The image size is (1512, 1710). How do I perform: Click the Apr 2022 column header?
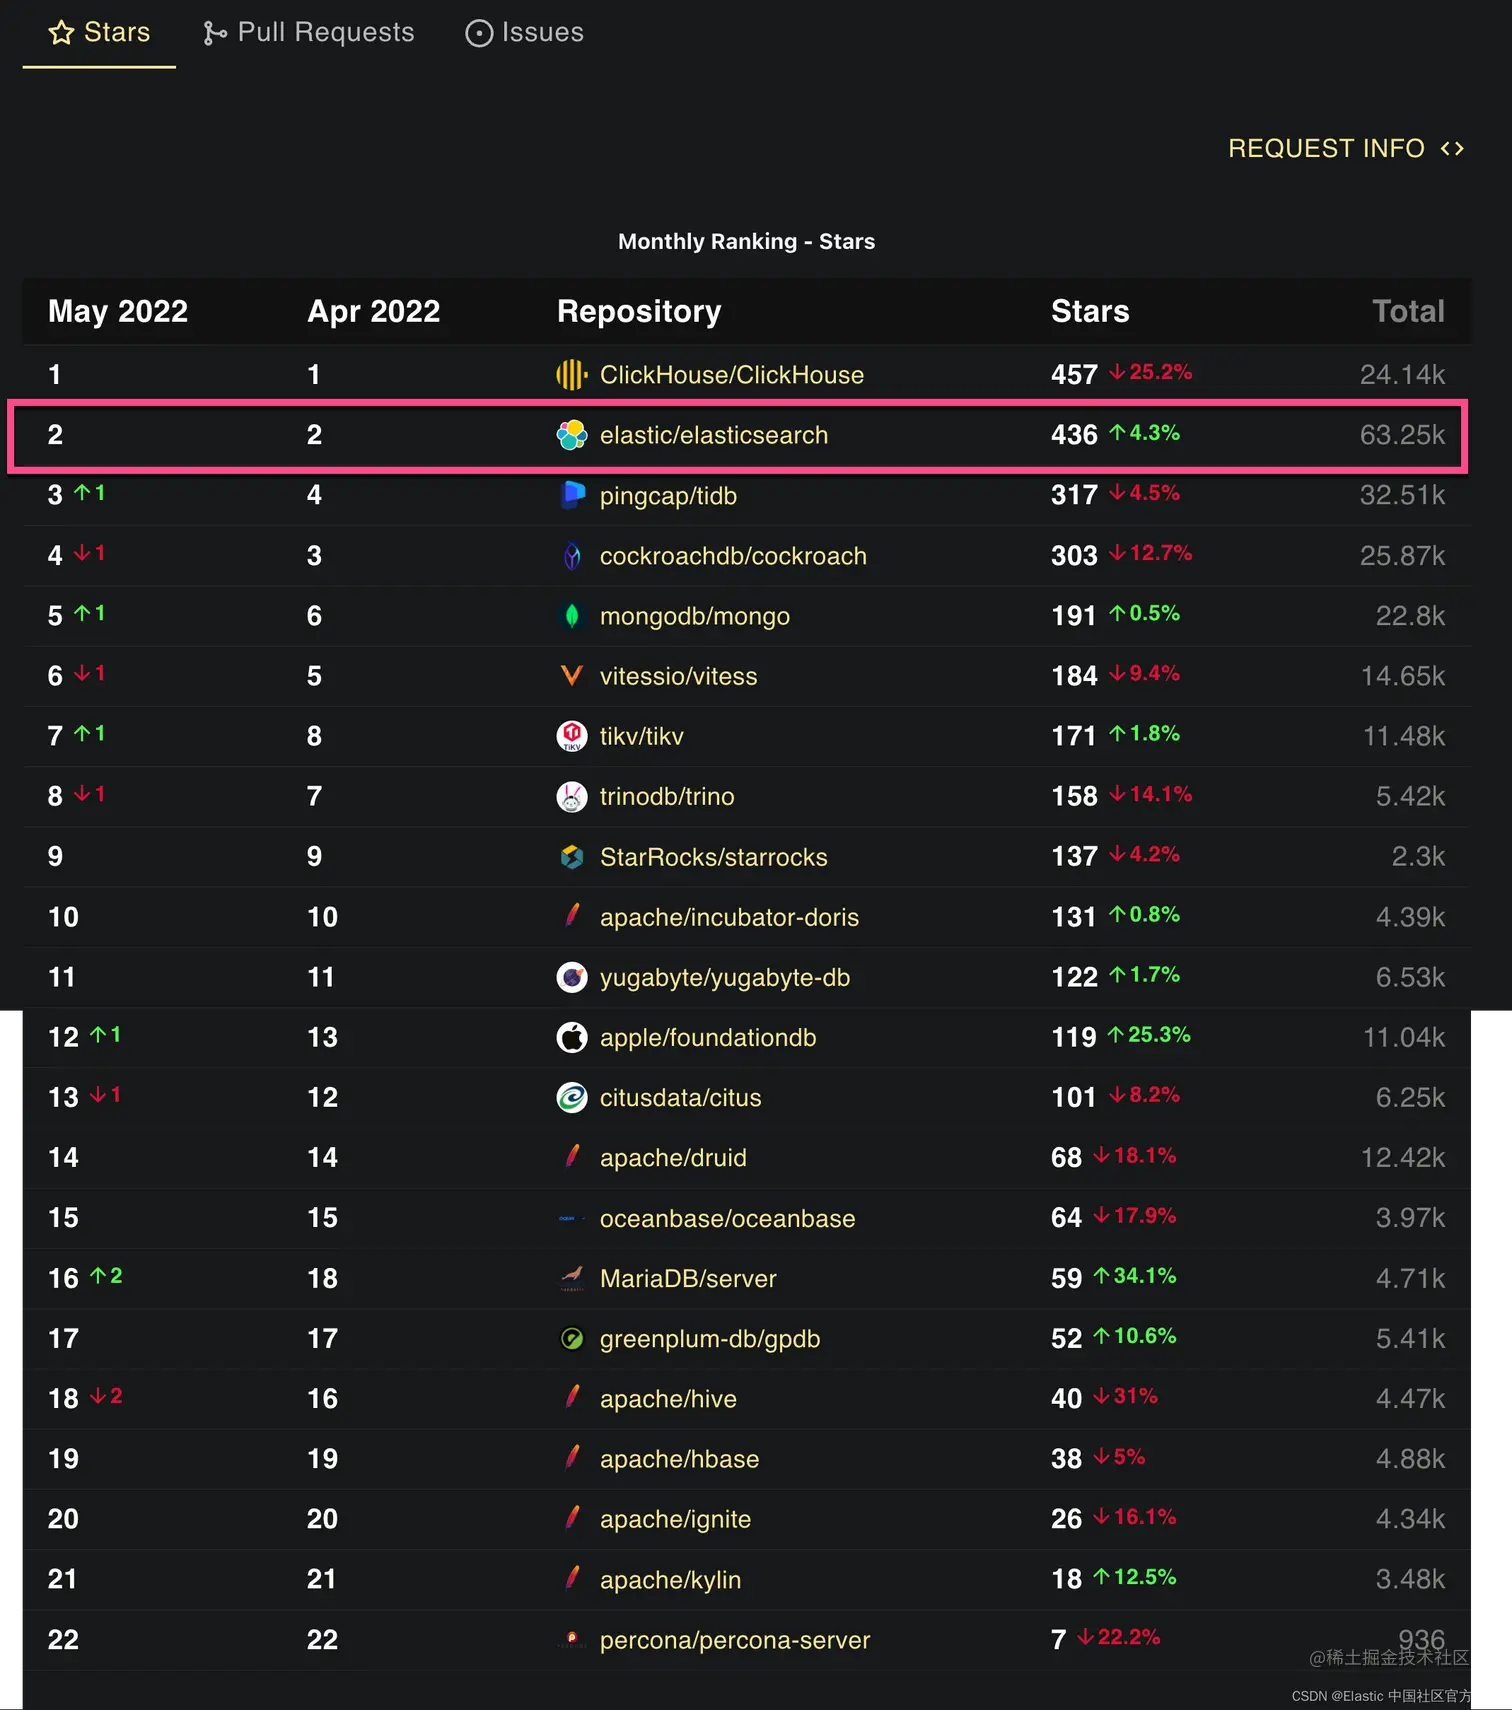point(374,311)
